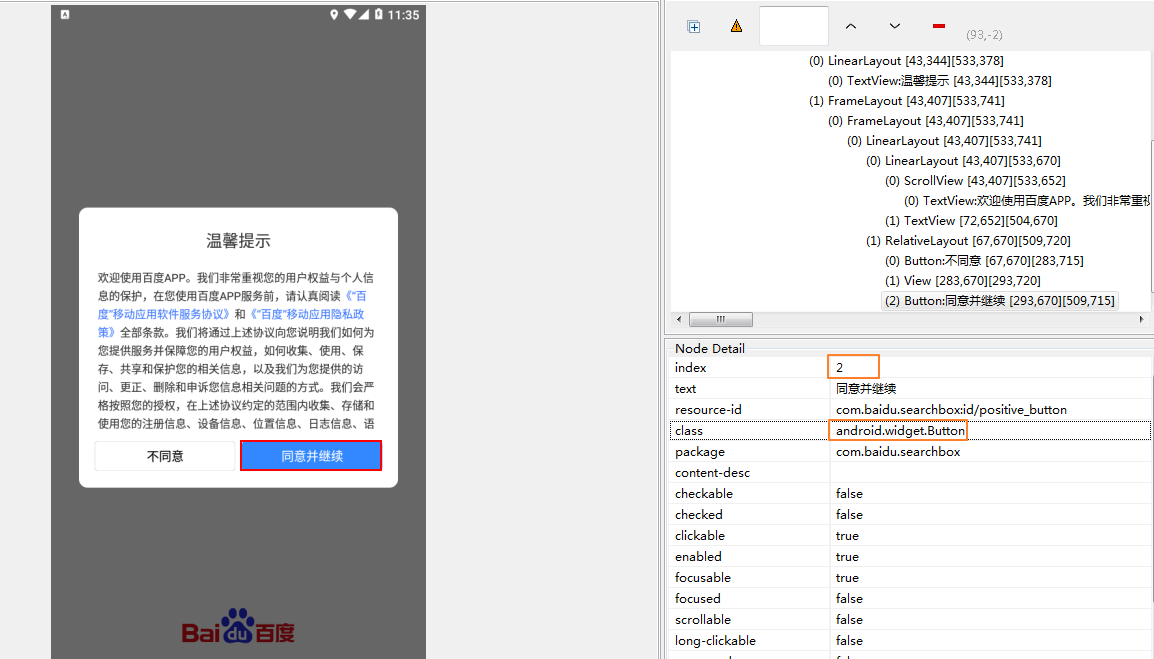The image size is (1154, 659).
Task: Click the long-clickable row false value
Action: [x=849, y=641]
